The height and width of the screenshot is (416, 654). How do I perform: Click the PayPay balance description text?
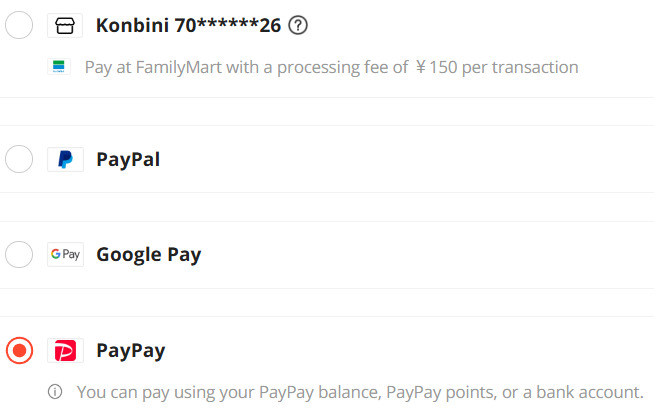point(359,391)
